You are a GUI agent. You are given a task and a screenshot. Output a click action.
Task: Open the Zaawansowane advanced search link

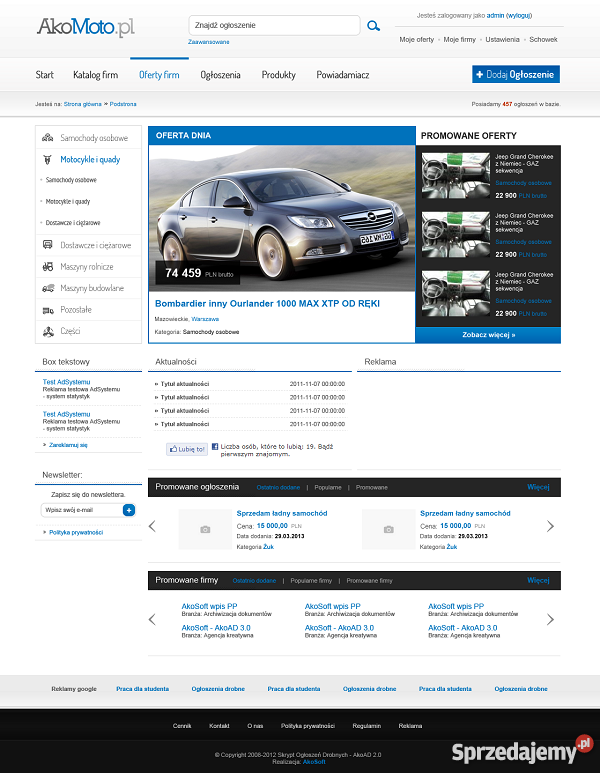[x=208, y=43]
